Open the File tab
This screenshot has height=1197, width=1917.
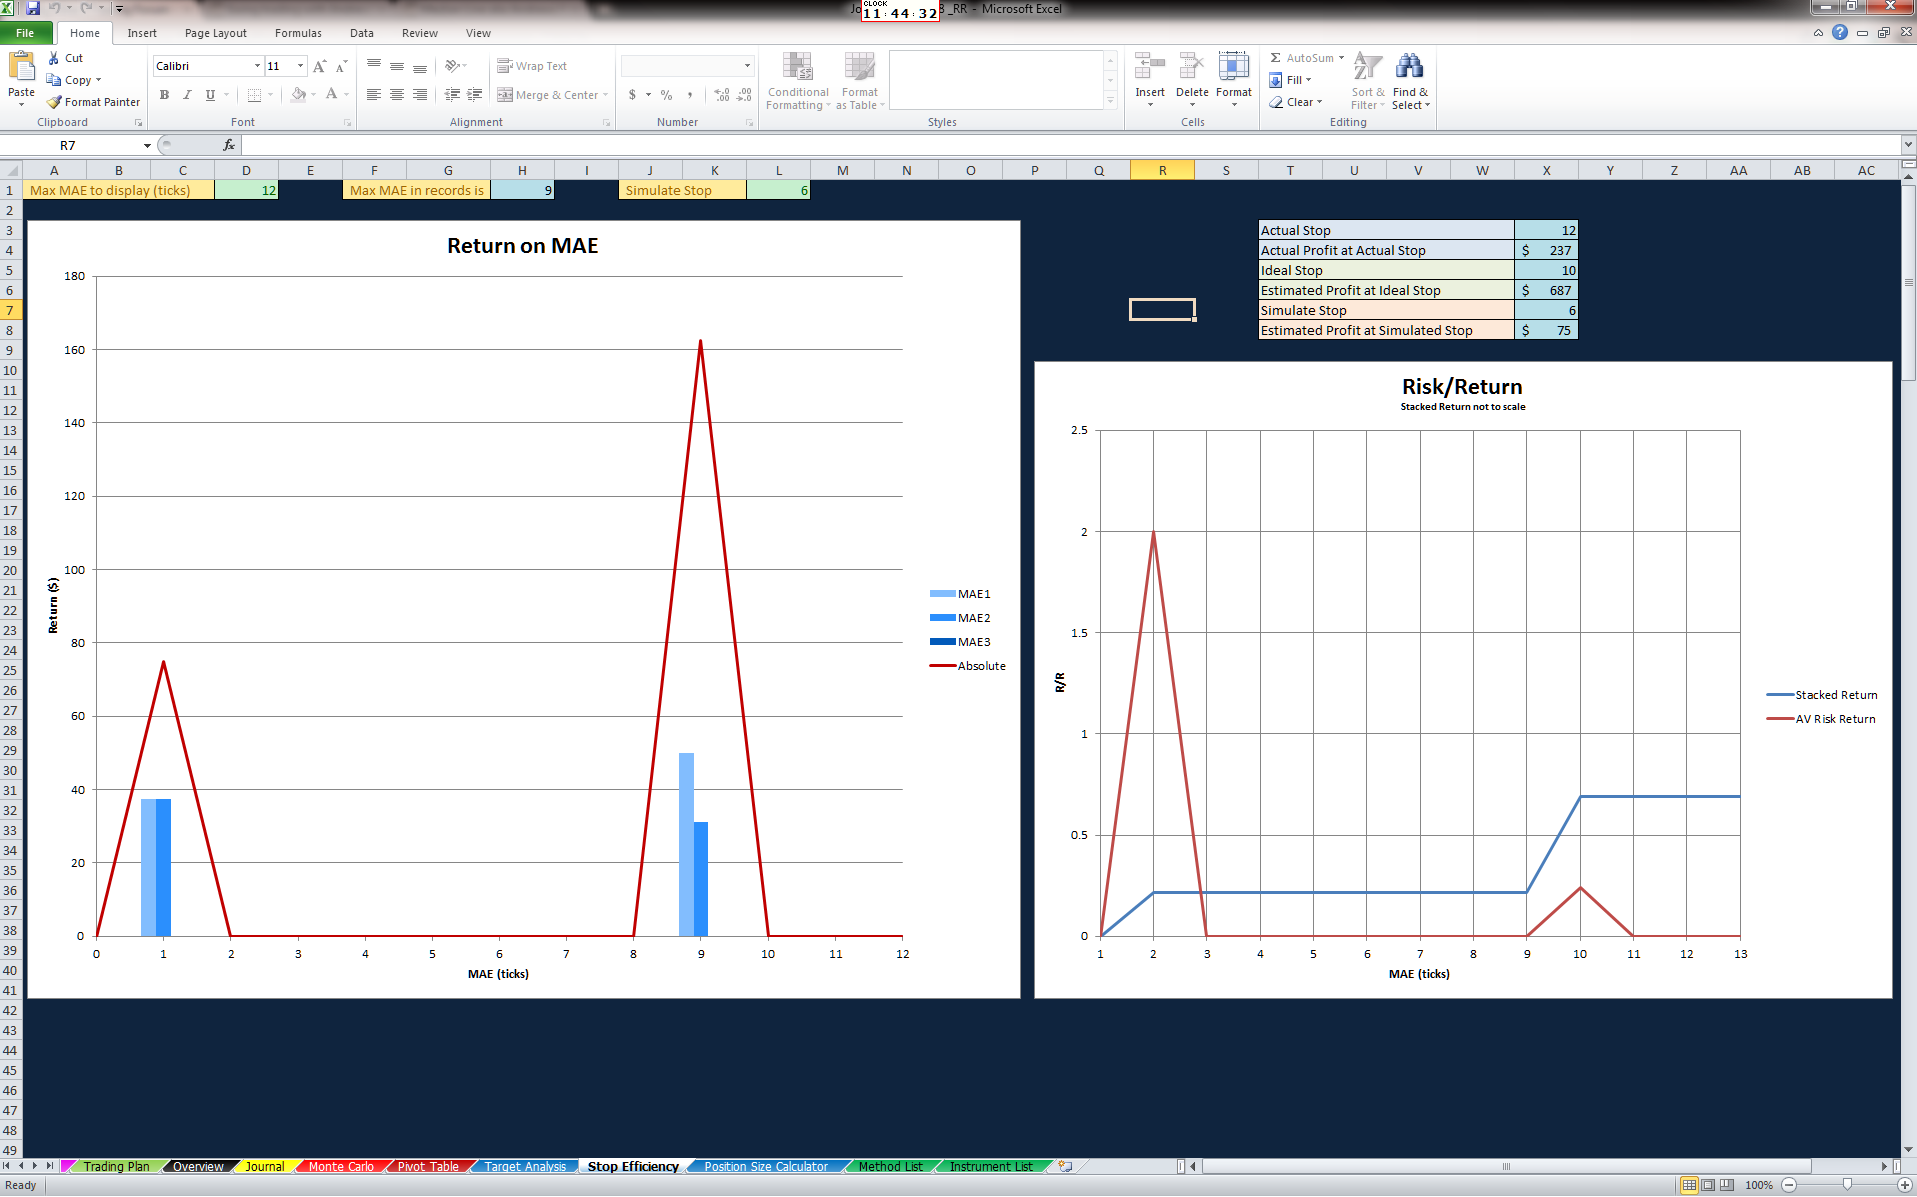click(x=25, y=33)
